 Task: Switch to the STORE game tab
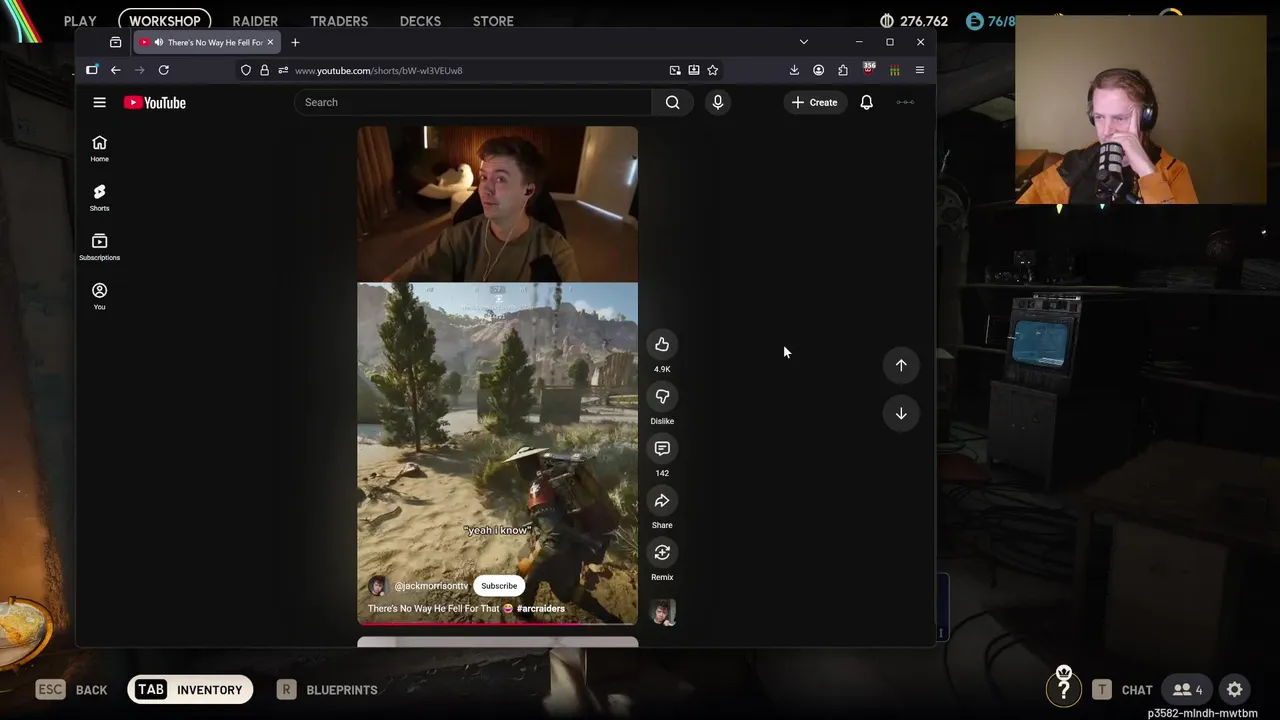point(493,21)
